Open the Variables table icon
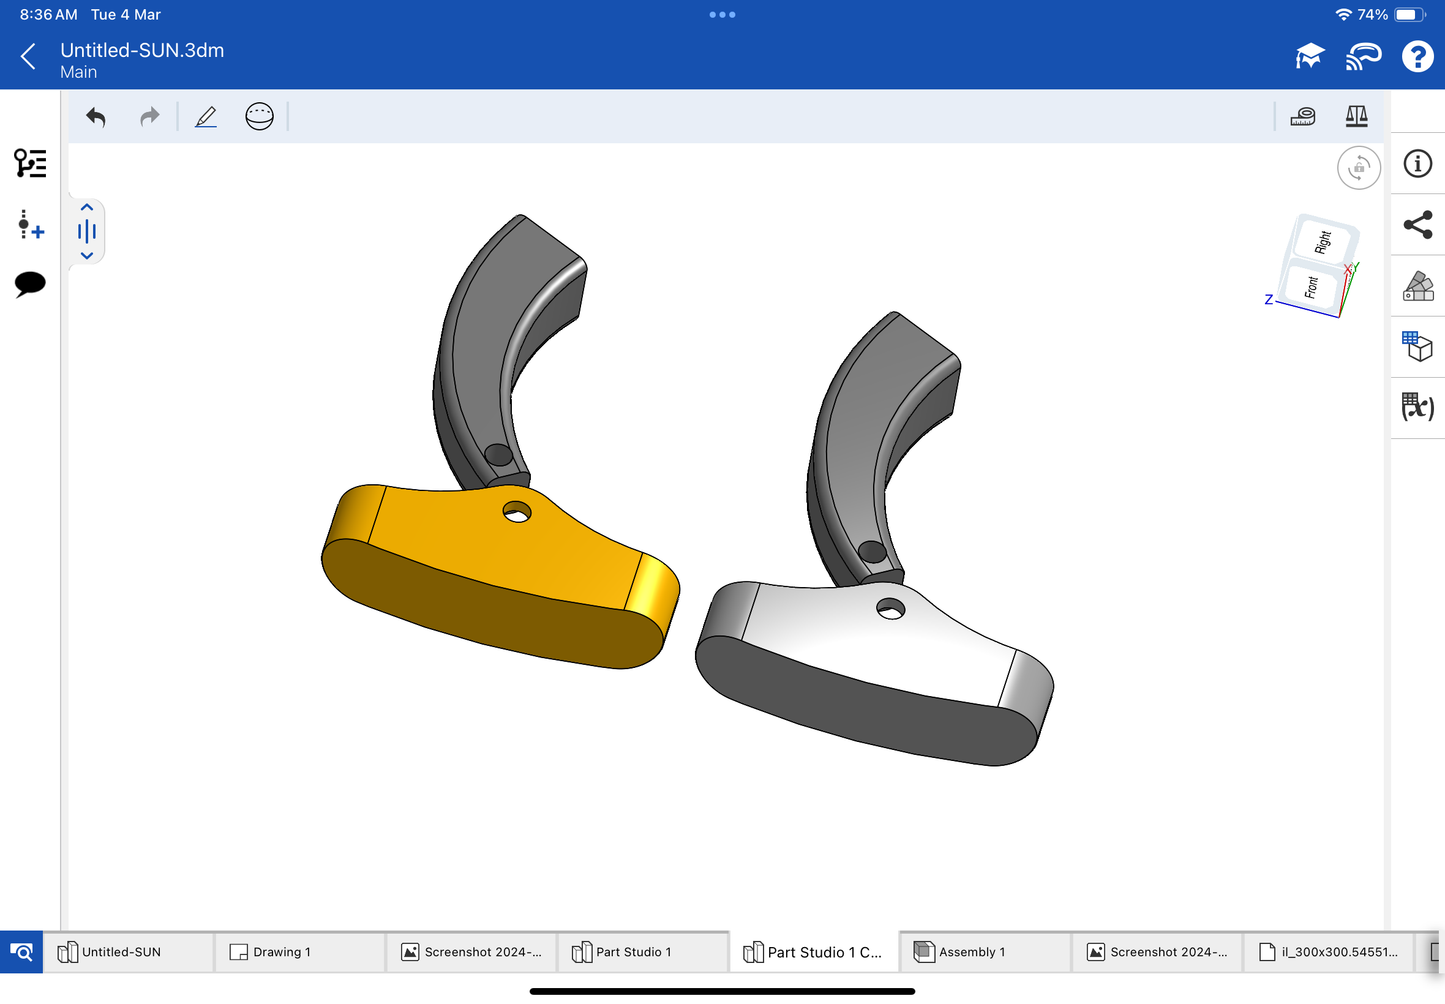Image resolution: width=1445 pixels, height=1004 pixels. [1417, 407]
